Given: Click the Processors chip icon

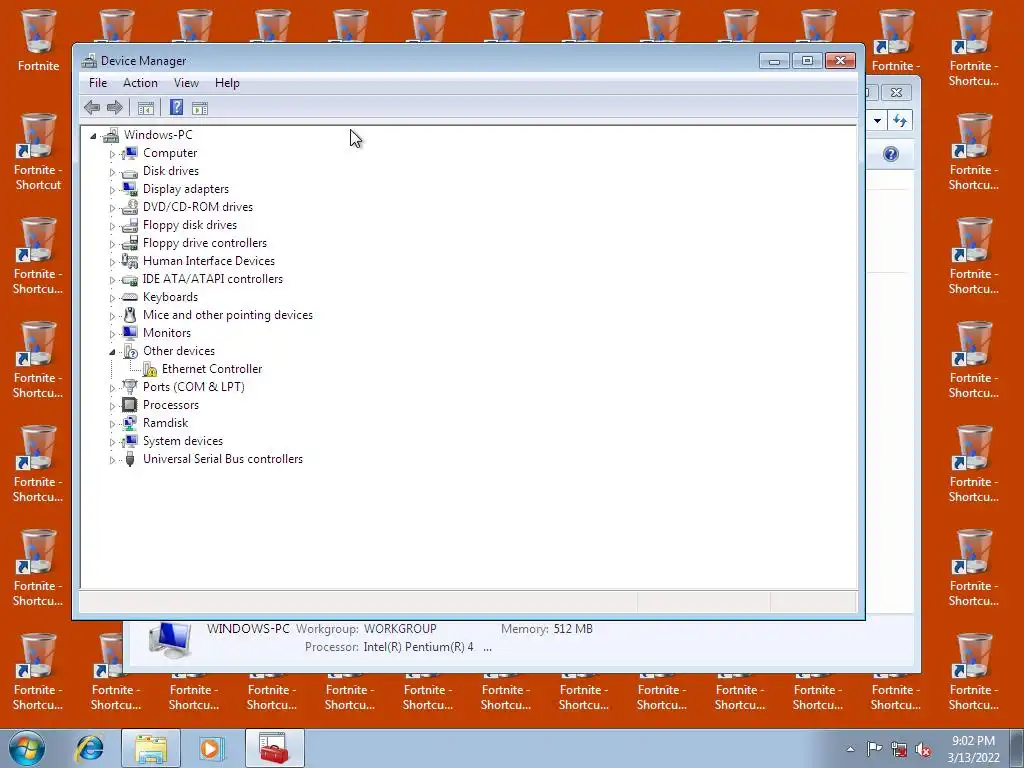Looking at the screenshot, I should [129, 405].
